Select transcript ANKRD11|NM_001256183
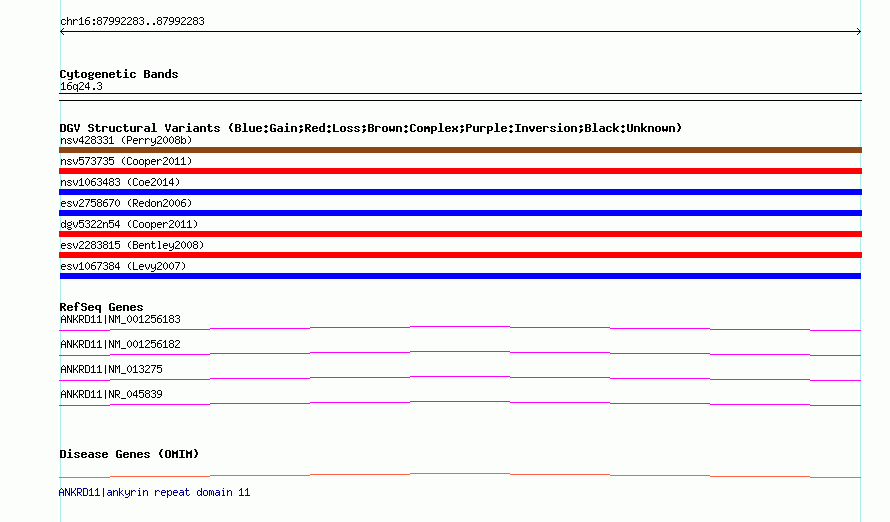890x522 pixels. coord(120,319)
